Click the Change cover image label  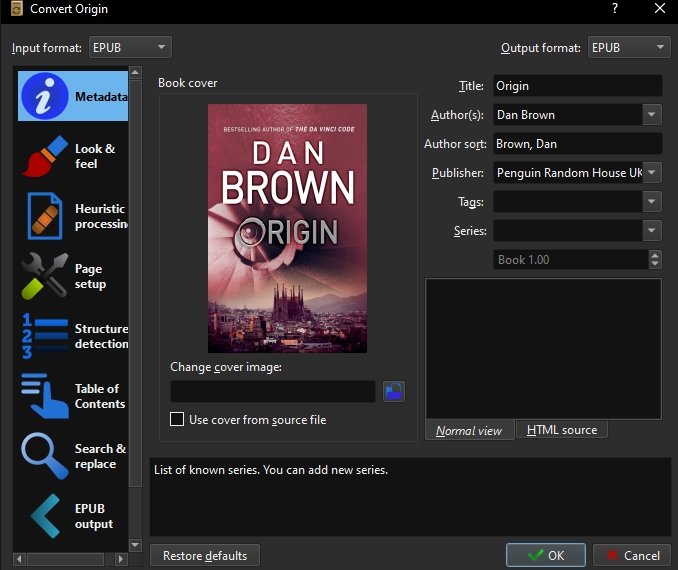[226, 367]
